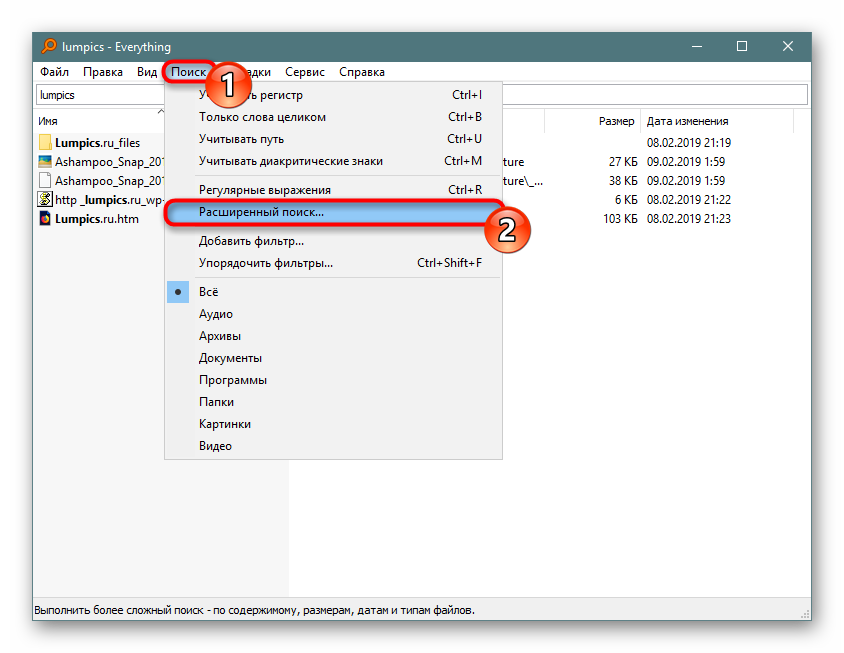Open the Файл menu
The width and height of the screenshot is (844, 653).
[x=54, y=72]
